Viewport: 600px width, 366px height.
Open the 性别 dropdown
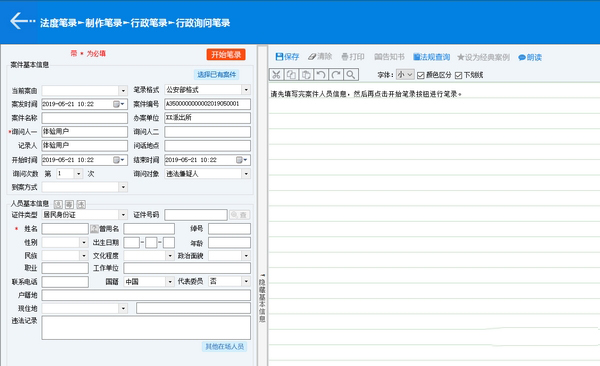click(x=84, y=242)
